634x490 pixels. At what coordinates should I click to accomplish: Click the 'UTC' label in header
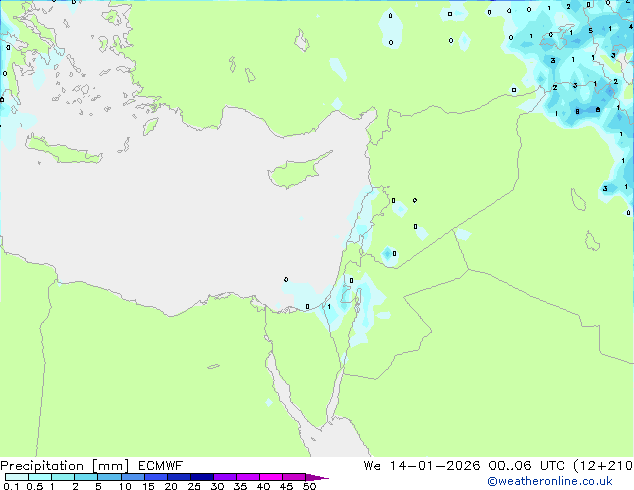click(553, 466)
